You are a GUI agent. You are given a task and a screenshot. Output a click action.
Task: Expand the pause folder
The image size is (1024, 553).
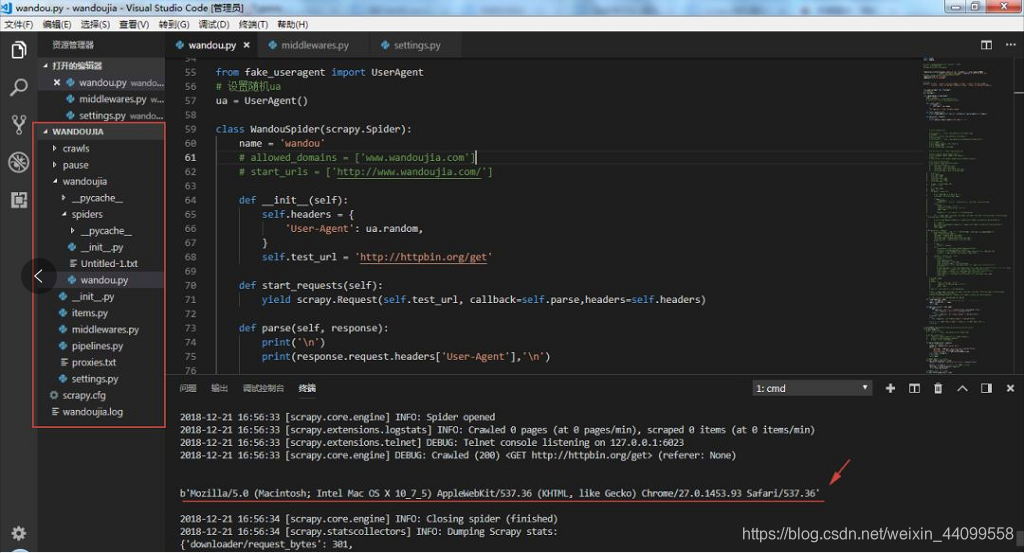55,165
